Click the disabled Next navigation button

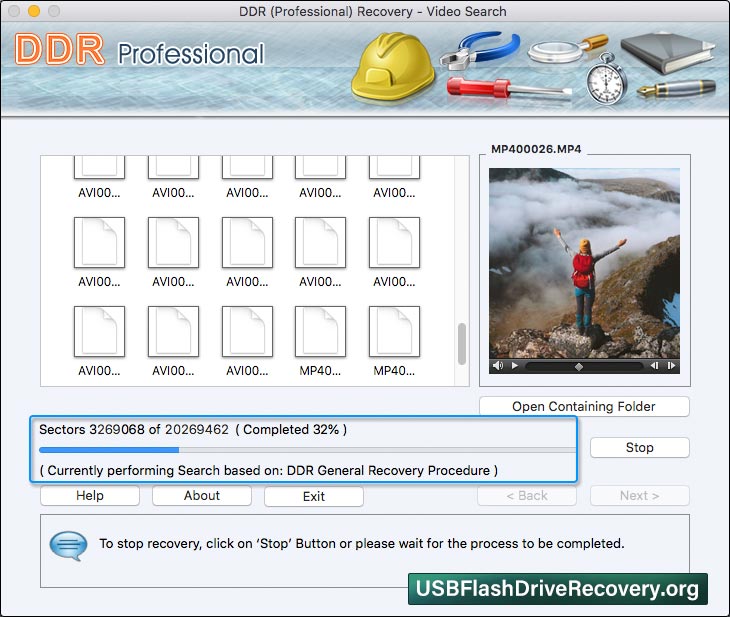[640, 495]
